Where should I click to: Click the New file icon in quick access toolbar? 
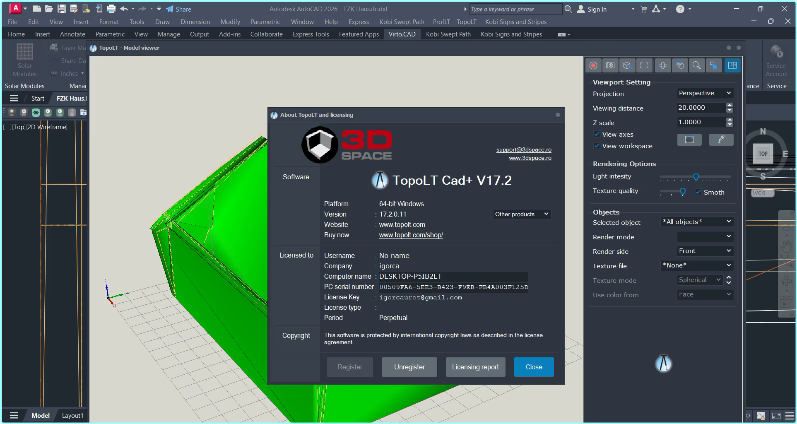point(37,9)
